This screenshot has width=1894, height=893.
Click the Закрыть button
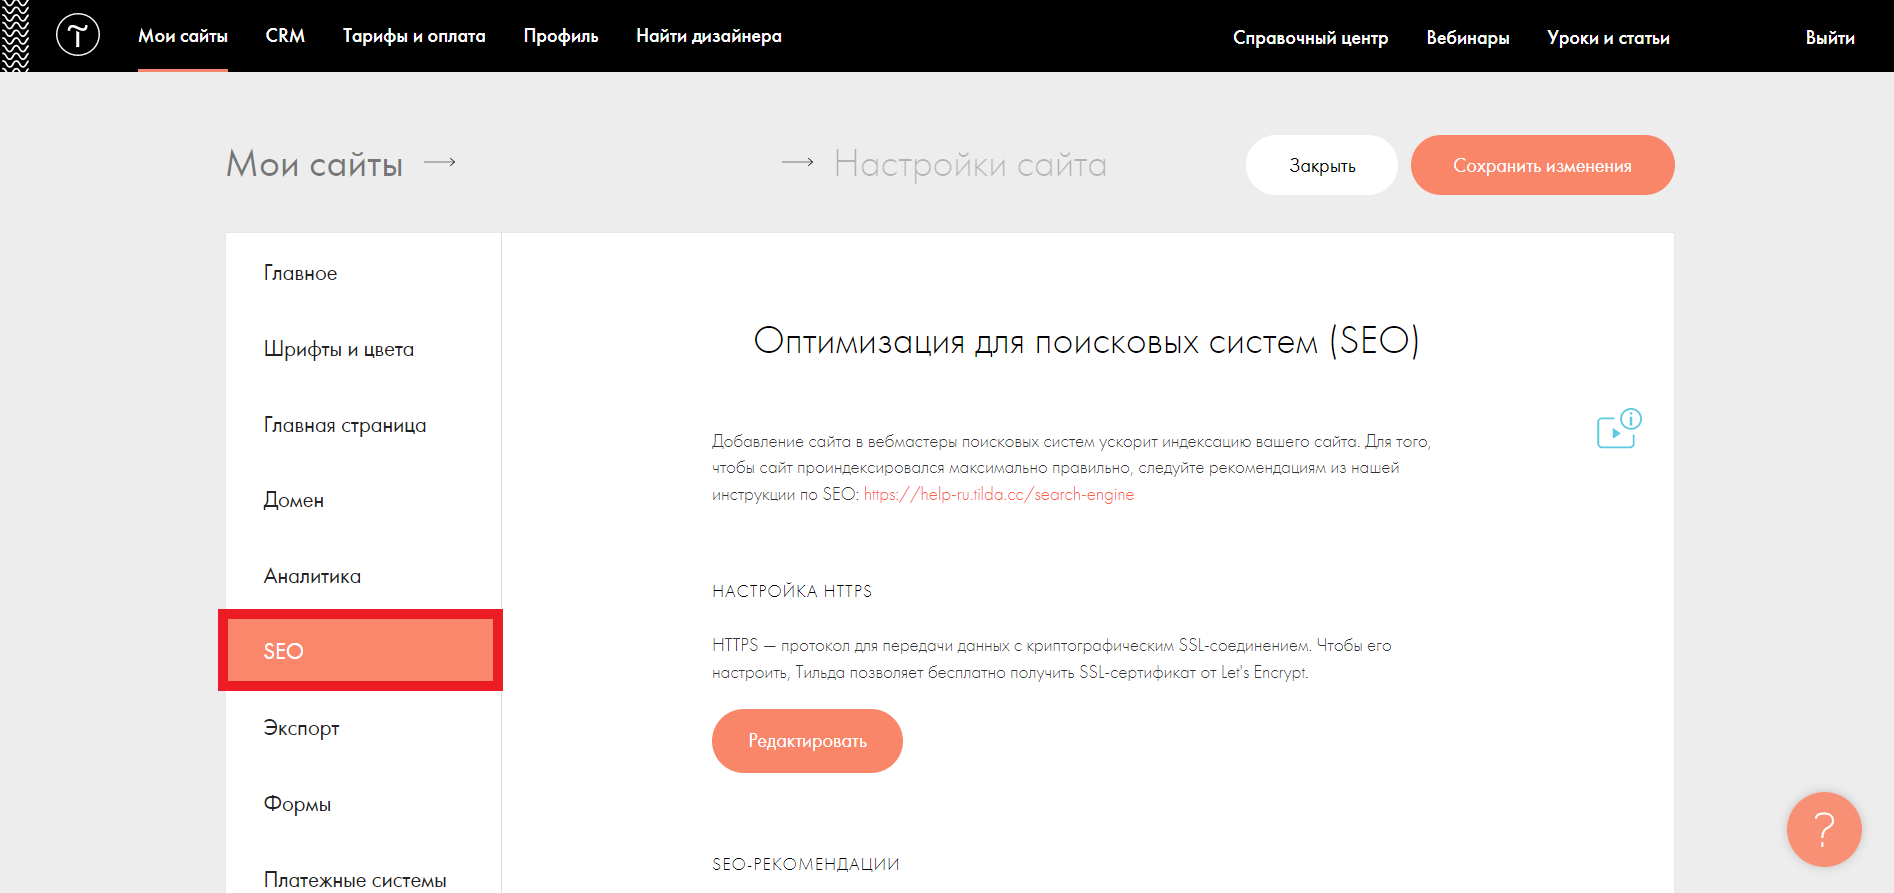point(1322,165)
